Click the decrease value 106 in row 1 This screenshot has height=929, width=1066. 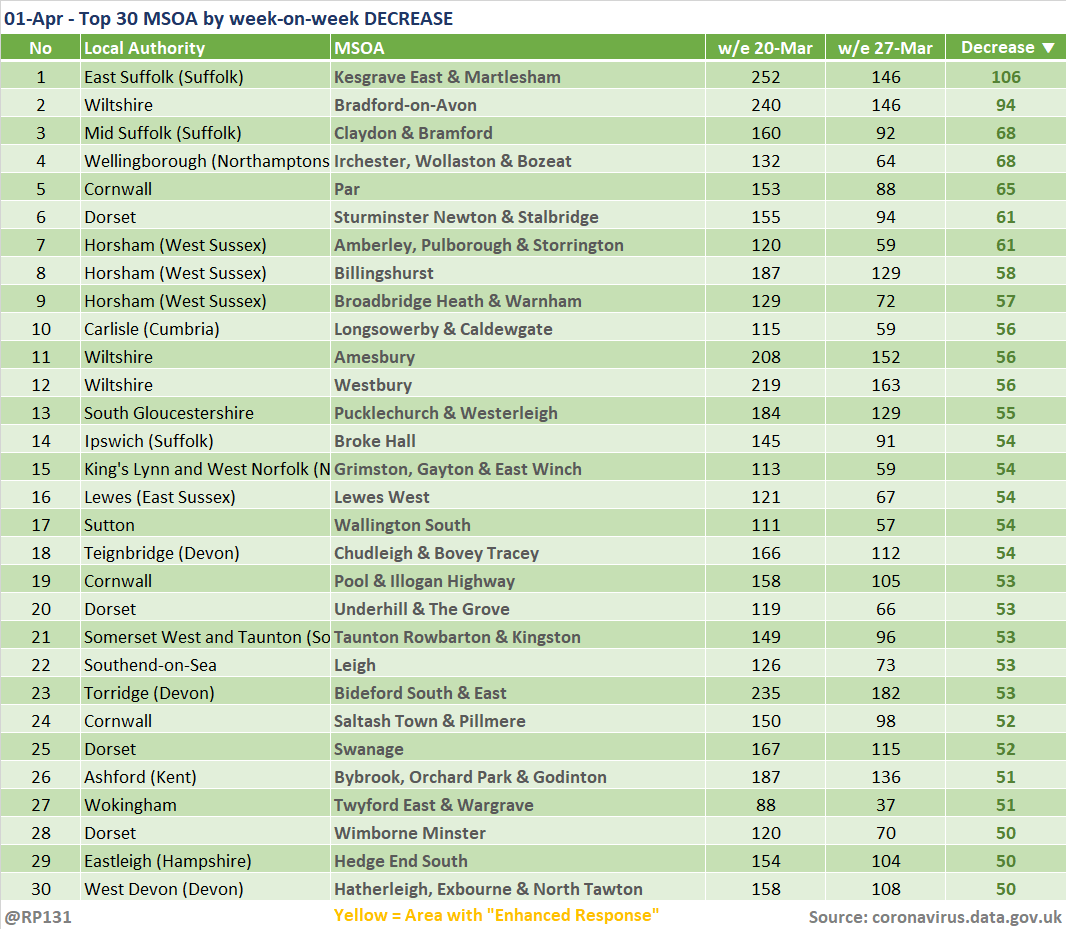click(x=1005, y=77)
